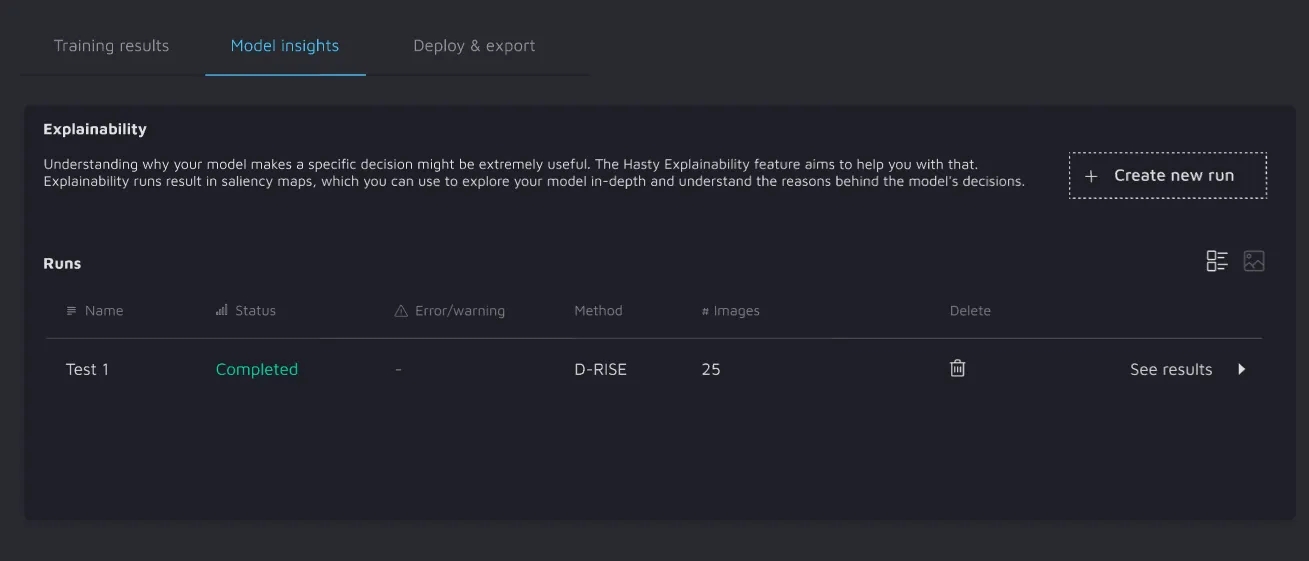This screenshot has width=1309, height=561.
Task: Sort runs by the Method column header
Action: point(598,311)
